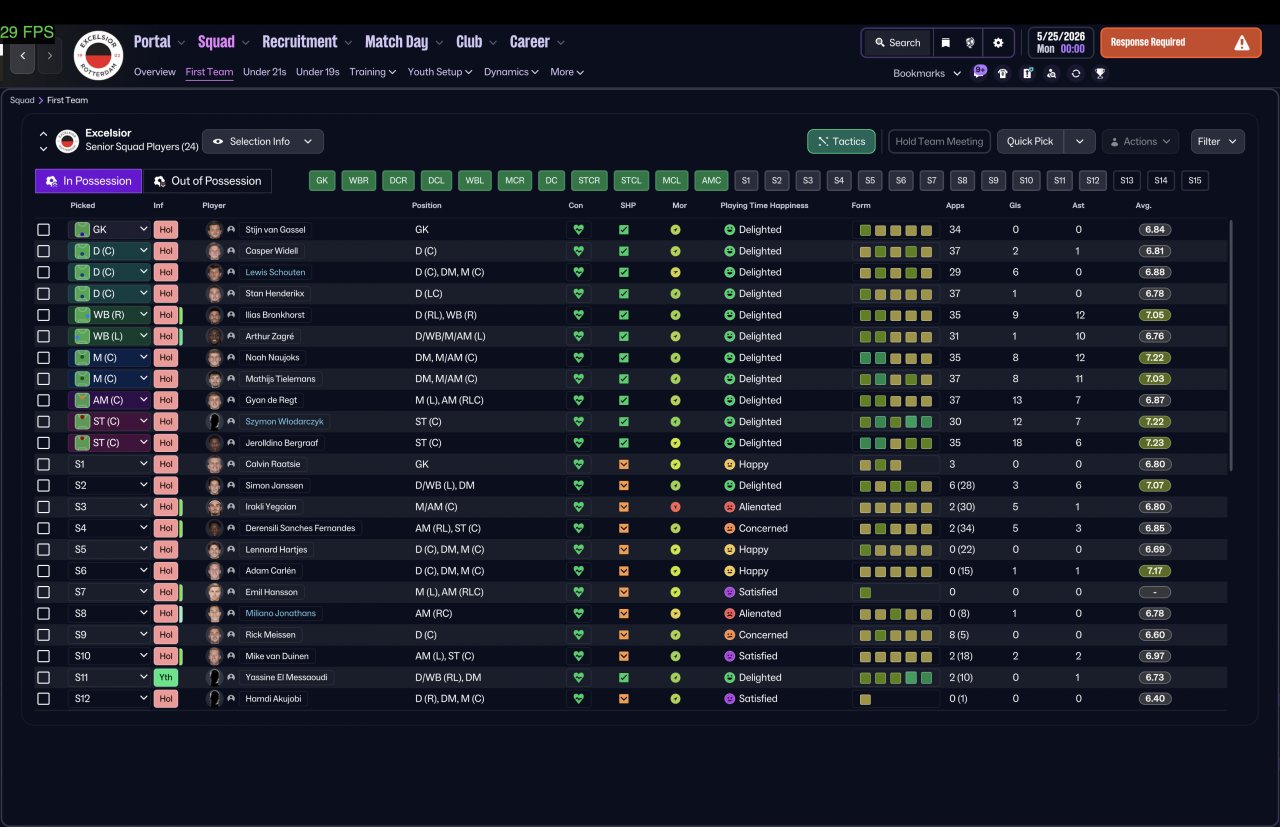Open the S1 picked dropdown for Calvin Raatsie
This screenshot has width=1280, height=827.
(x=109, y=464)
